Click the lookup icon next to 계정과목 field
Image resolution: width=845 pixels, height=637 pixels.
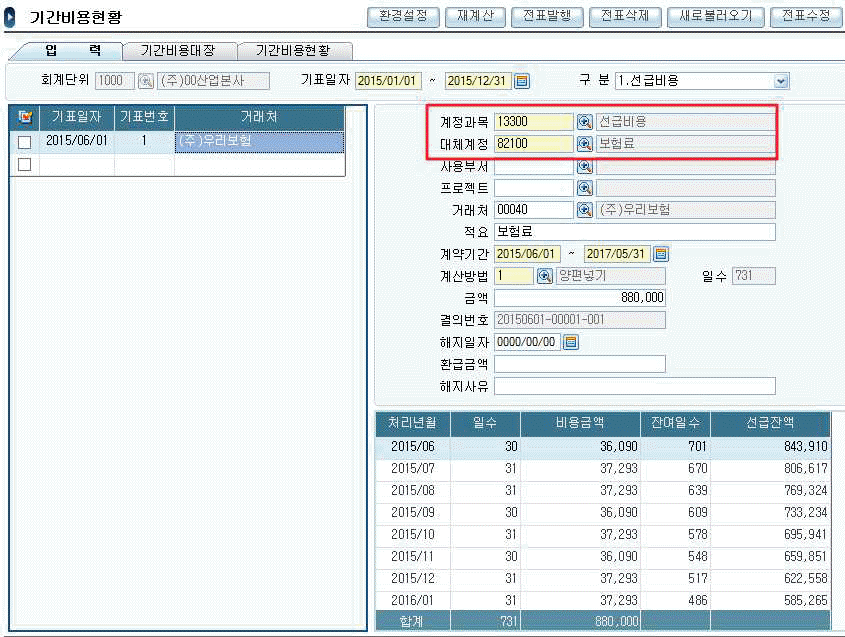click(585, 122)
